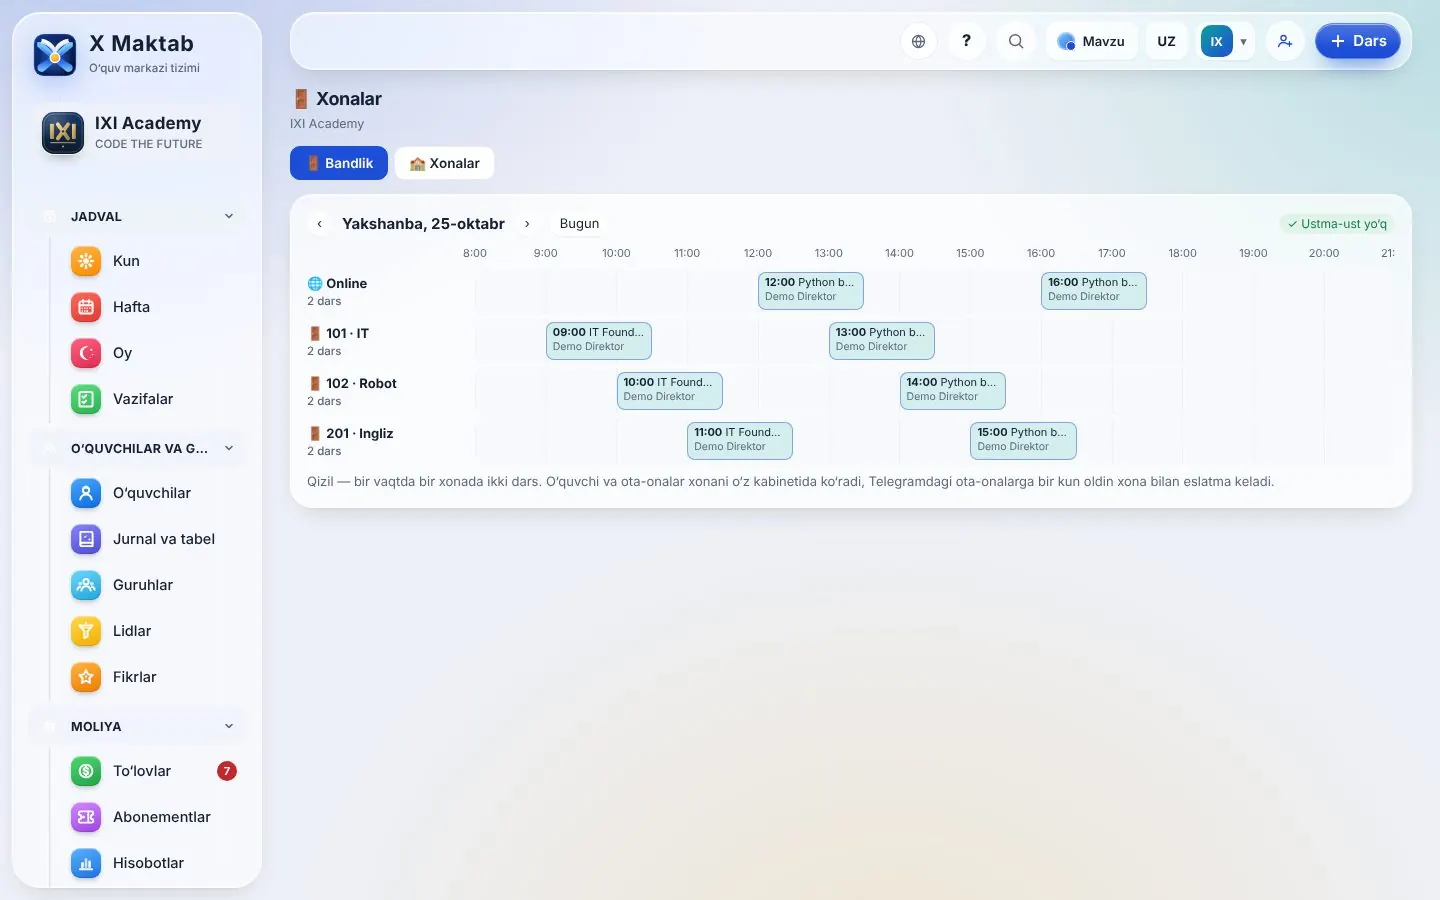Open the 09:00 IT Foundations lesson block
Screen dimensions: 1440x900
point(599,340)
